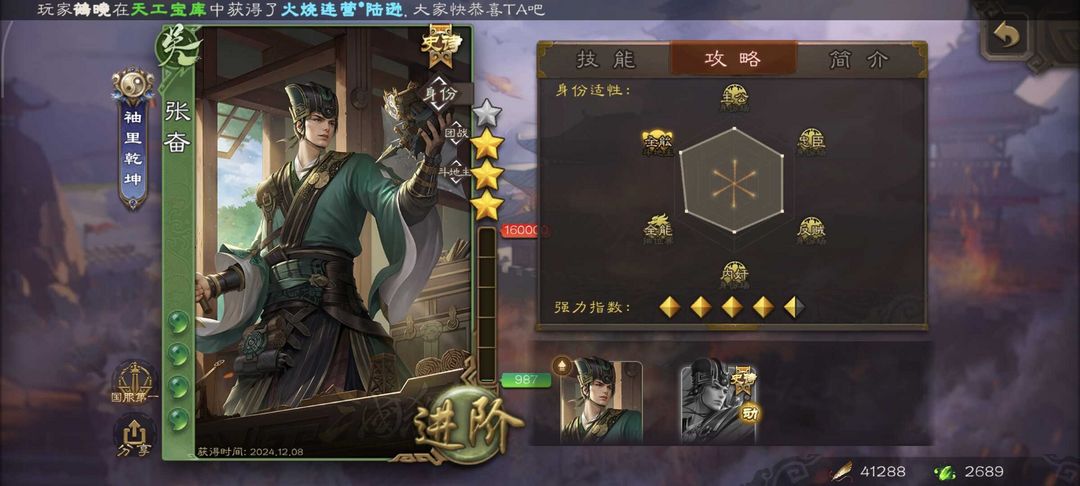The width and height of the screenshot is (1080, 486).
Task: Click the 分享 share icon
Action: [134, 436]
